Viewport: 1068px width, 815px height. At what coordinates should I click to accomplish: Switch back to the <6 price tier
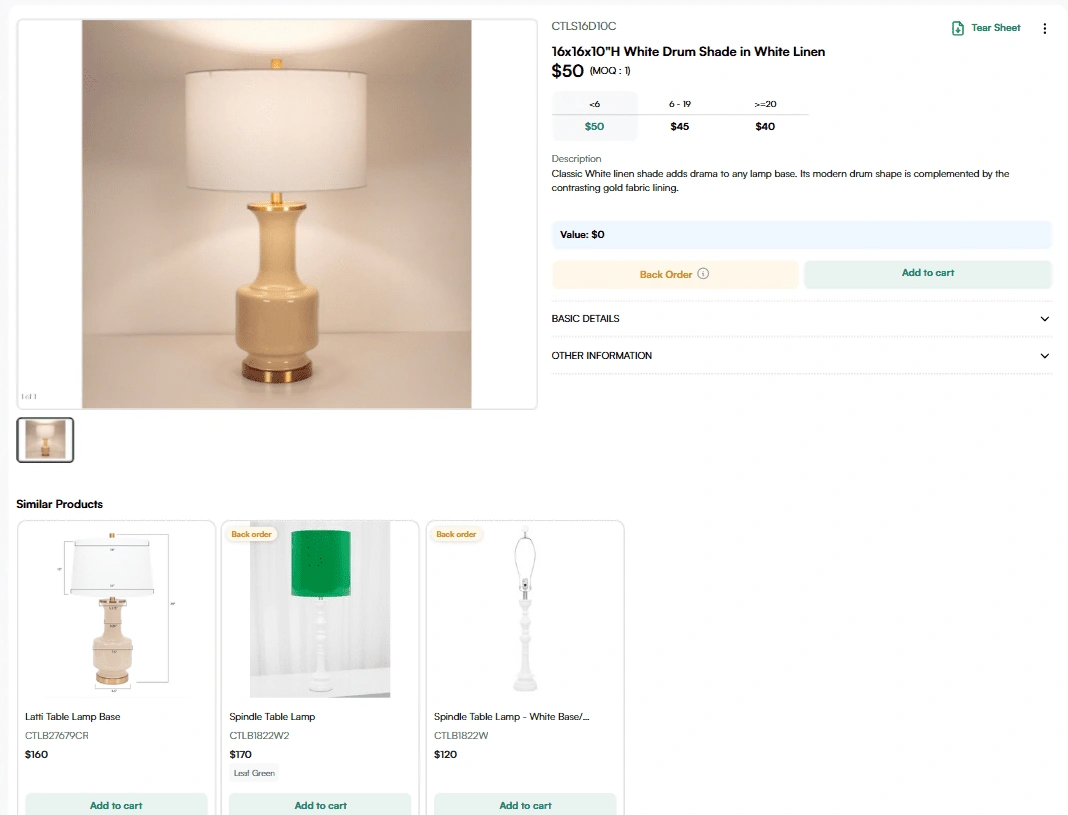point(594,115)
